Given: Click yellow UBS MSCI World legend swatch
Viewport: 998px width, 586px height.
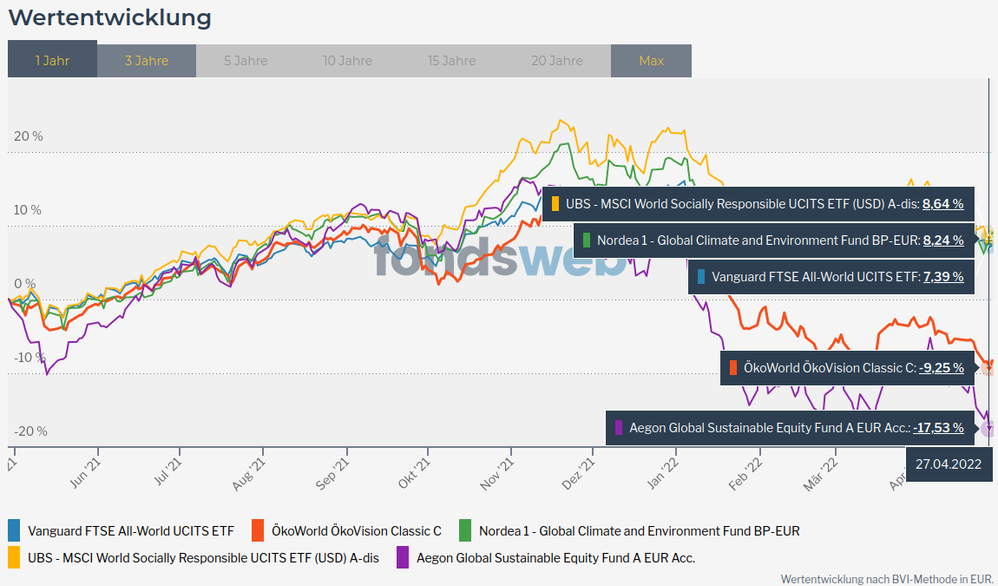Looking at the screenshot, I should (x=14, y=558).
